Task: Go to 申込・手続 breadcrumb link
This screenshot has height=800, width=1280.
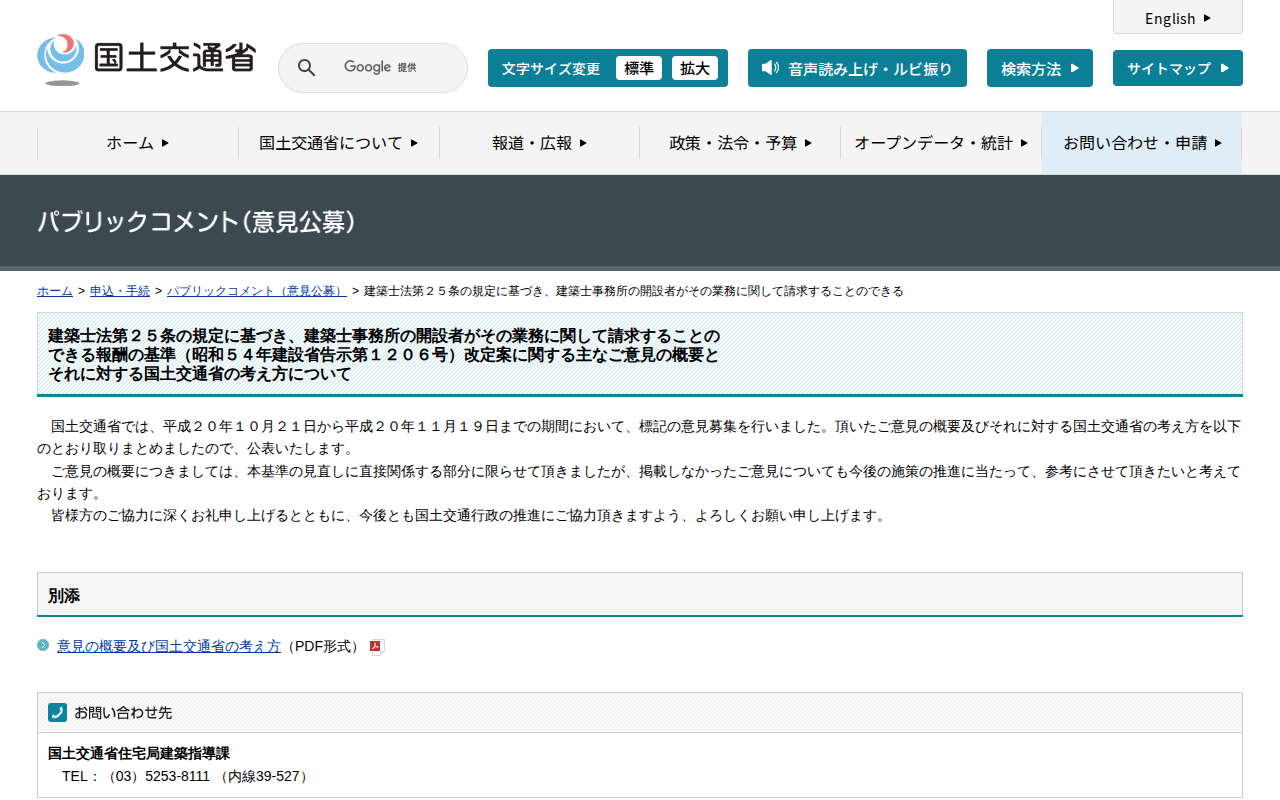Action: pos(120,291)
